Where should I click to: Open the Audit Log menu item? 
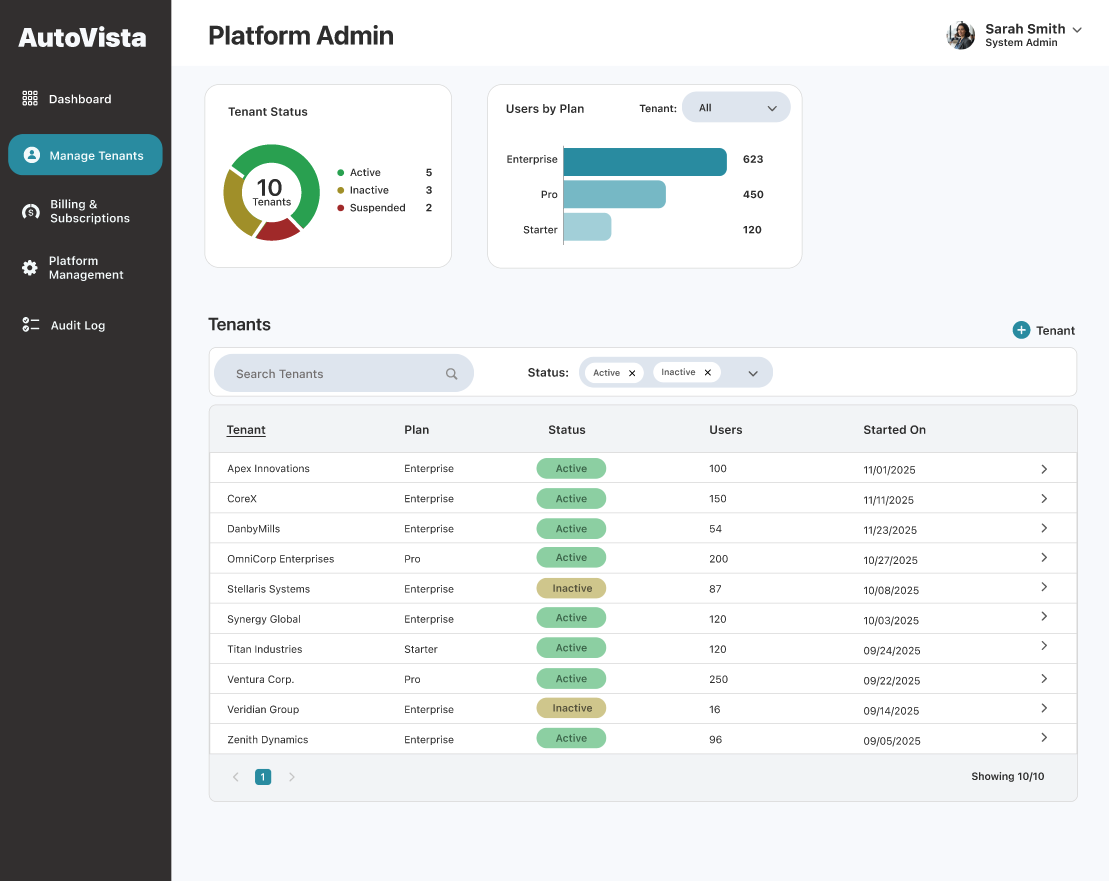[77, 325]
